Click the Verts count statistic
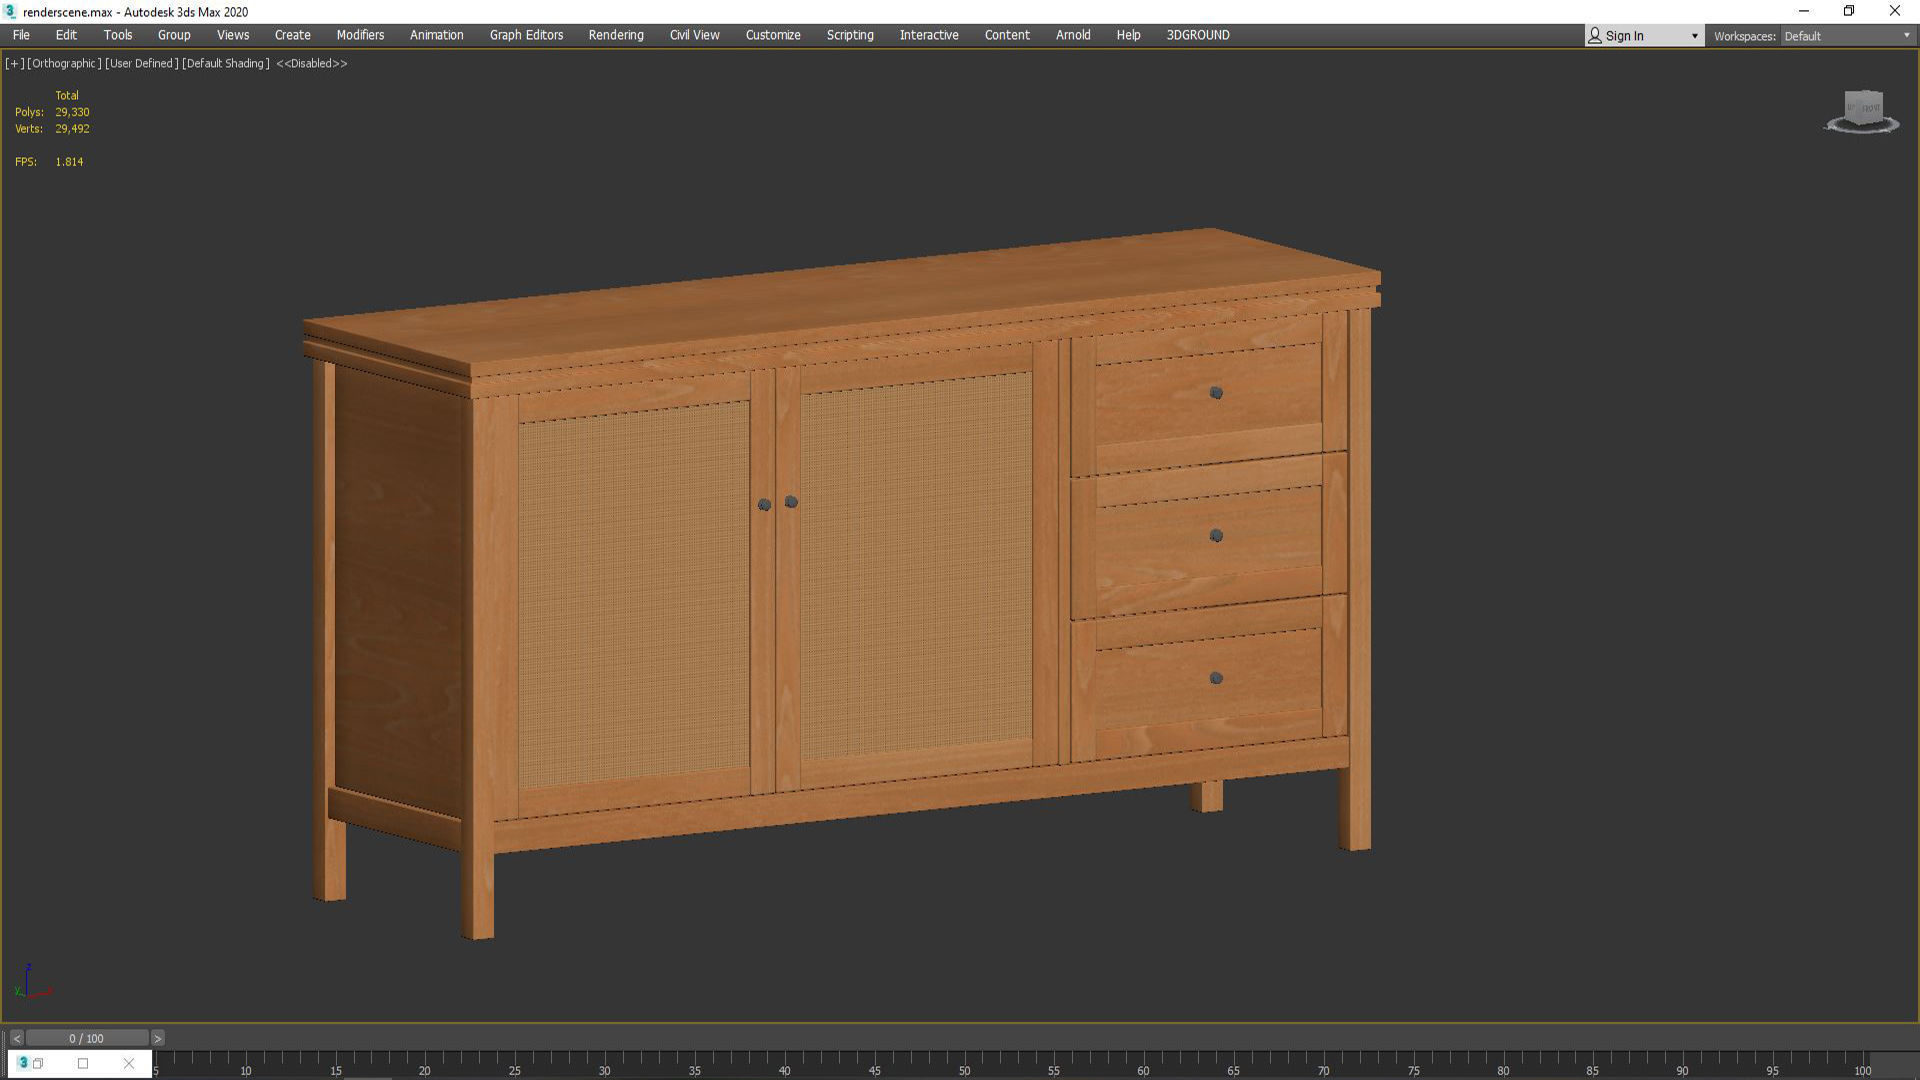This screenshot has height=1080, width=1920. (x=52, y=129)
